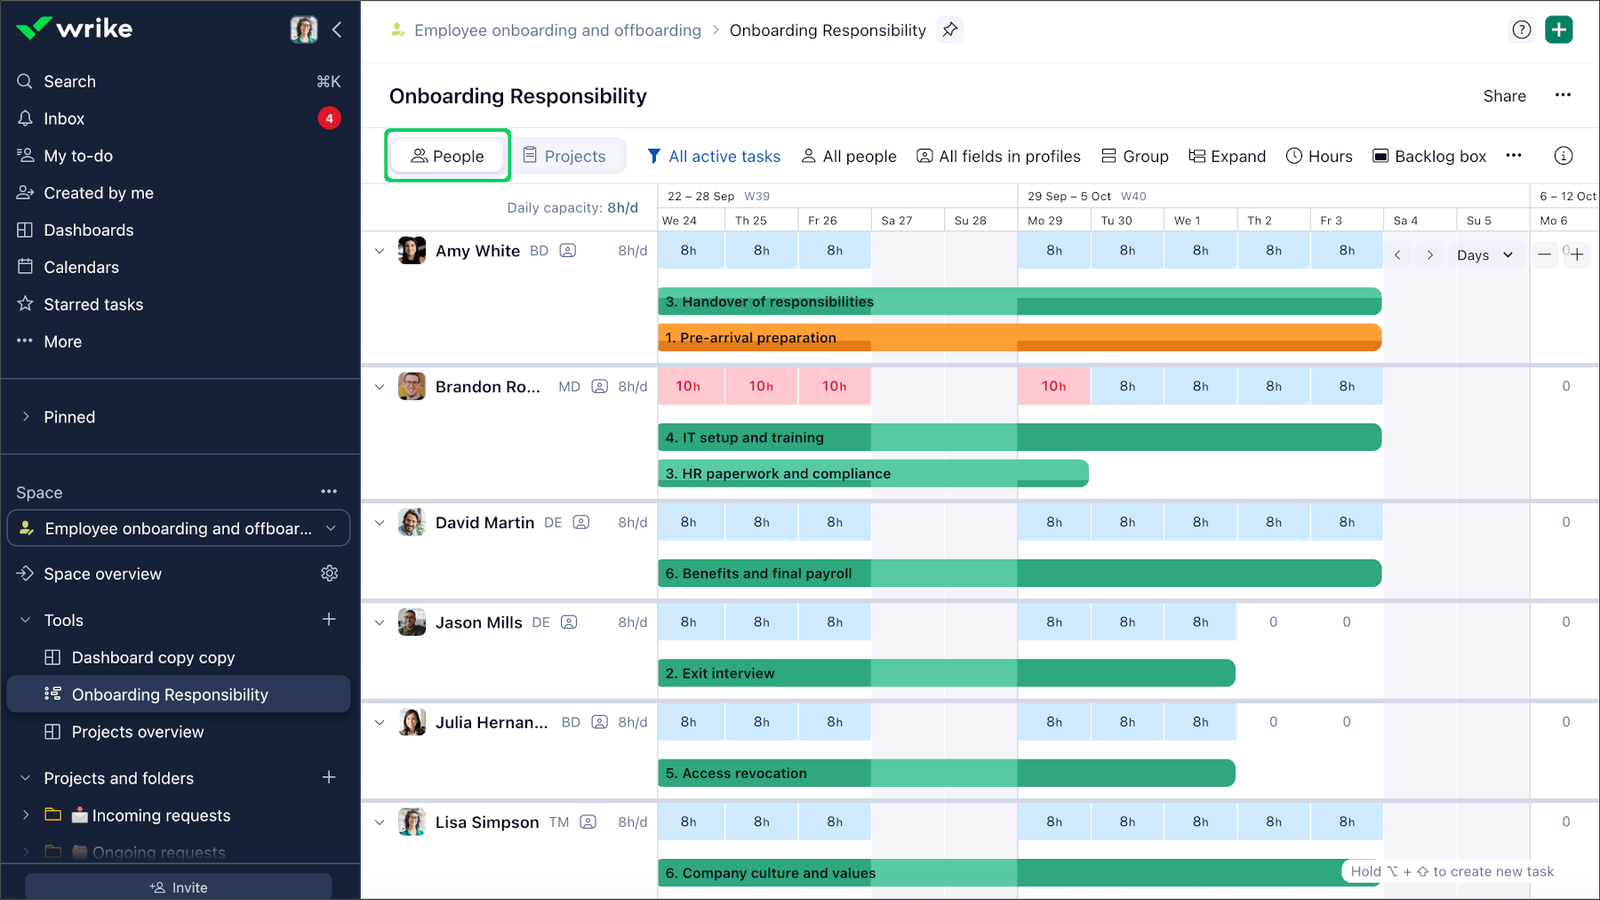The image size is (1600, 900).
Task: Click the Wrike logo
Action: pyautogui.click(x=75, y=28)
